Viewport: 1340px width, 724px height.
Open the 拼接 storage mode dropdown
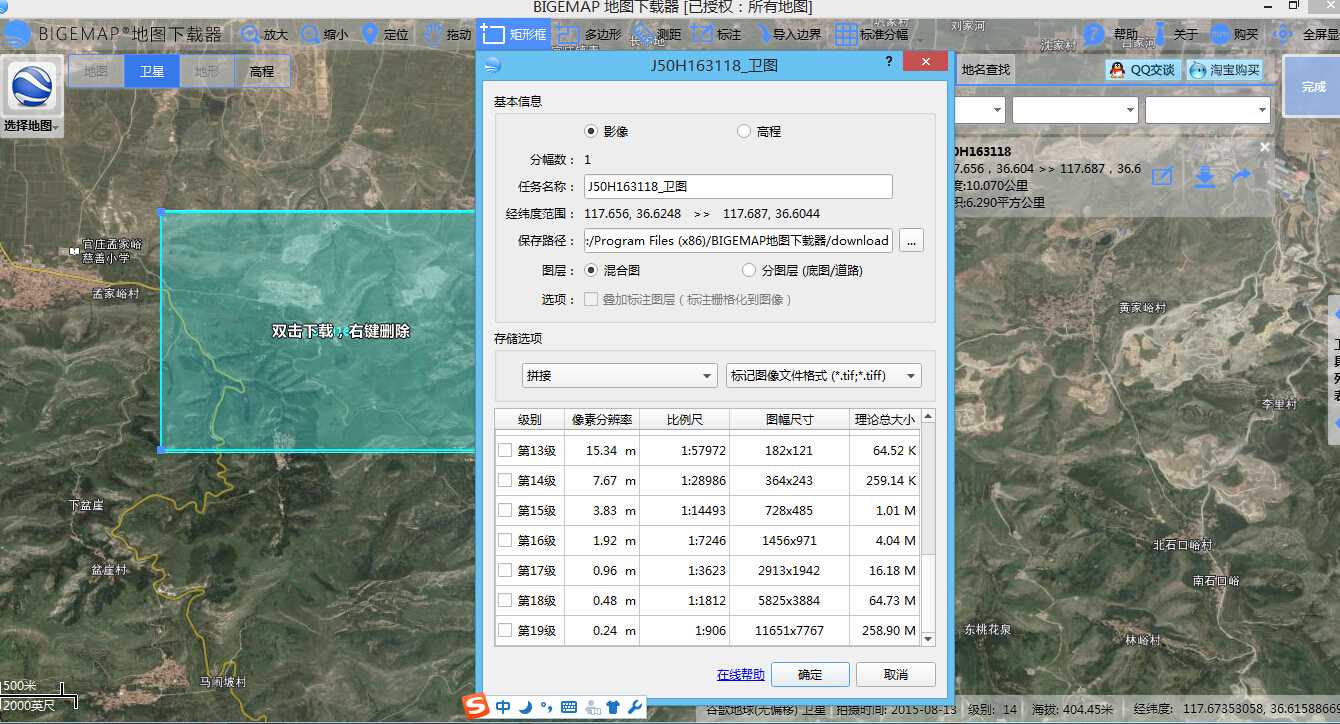tap(619, 375)
